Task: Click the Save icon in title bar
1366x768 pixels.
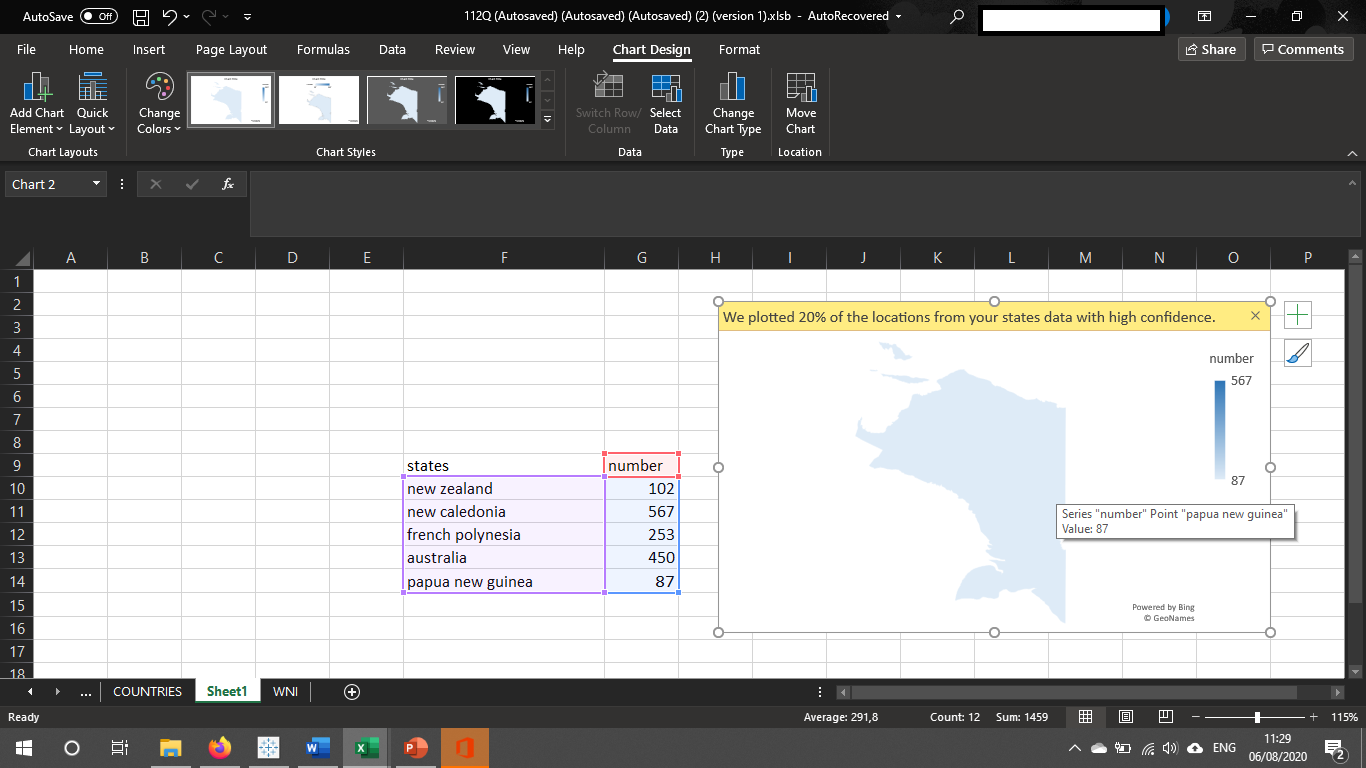Action: pos(141,17)
